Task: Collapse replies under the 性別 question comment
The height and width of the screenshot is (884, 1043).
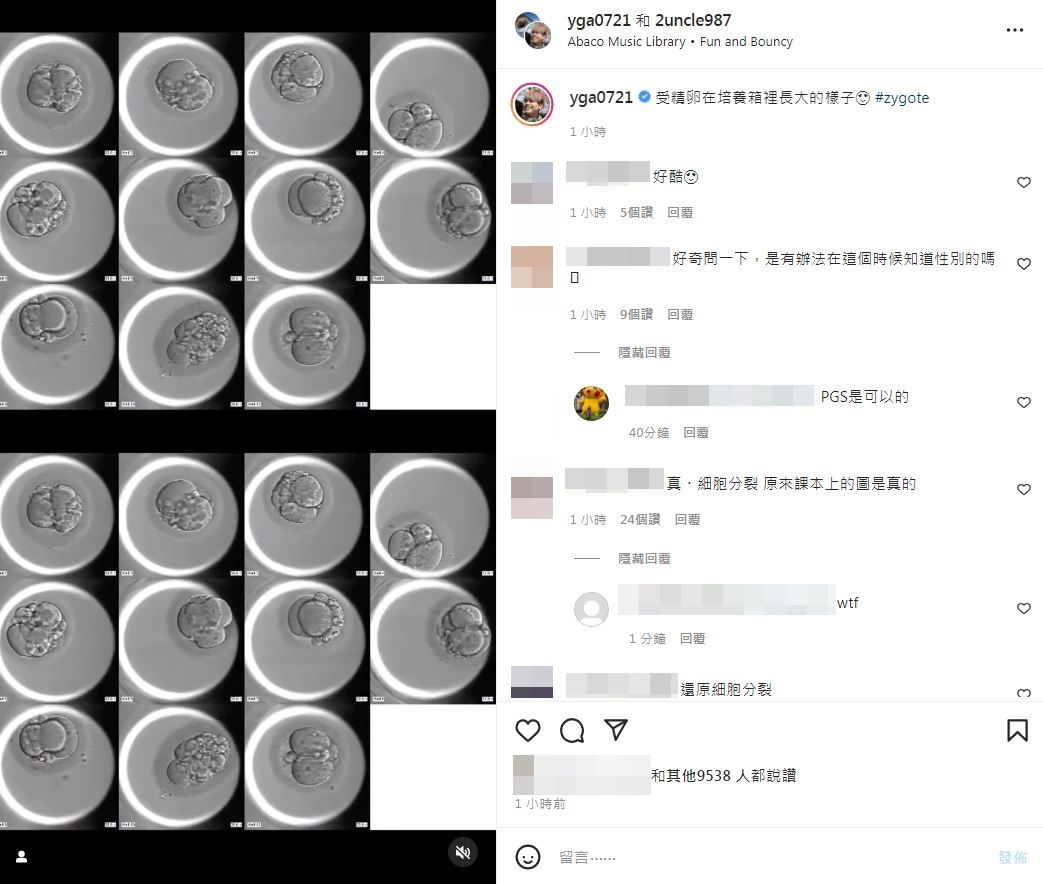Action: click(x=644, y=353)
